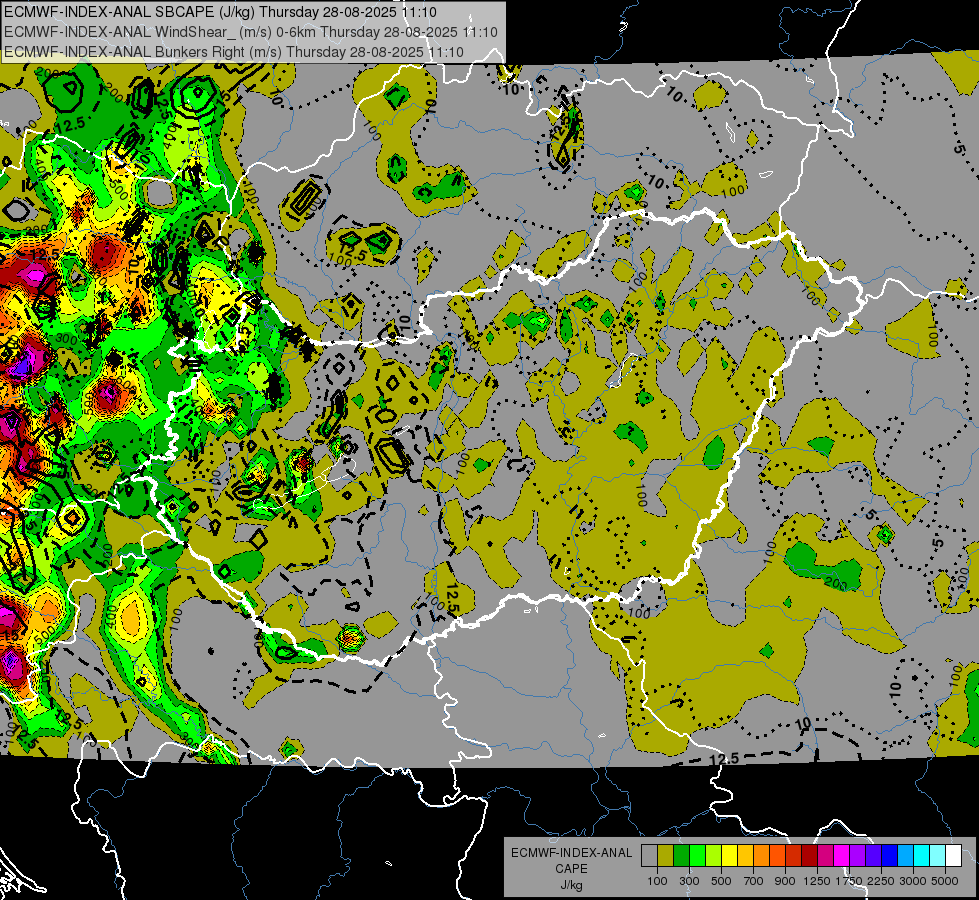Image resolution: width=979 pixels, height=900 pixels.
Task: Select the dark green legend swatch
Action: pos(681,855)
